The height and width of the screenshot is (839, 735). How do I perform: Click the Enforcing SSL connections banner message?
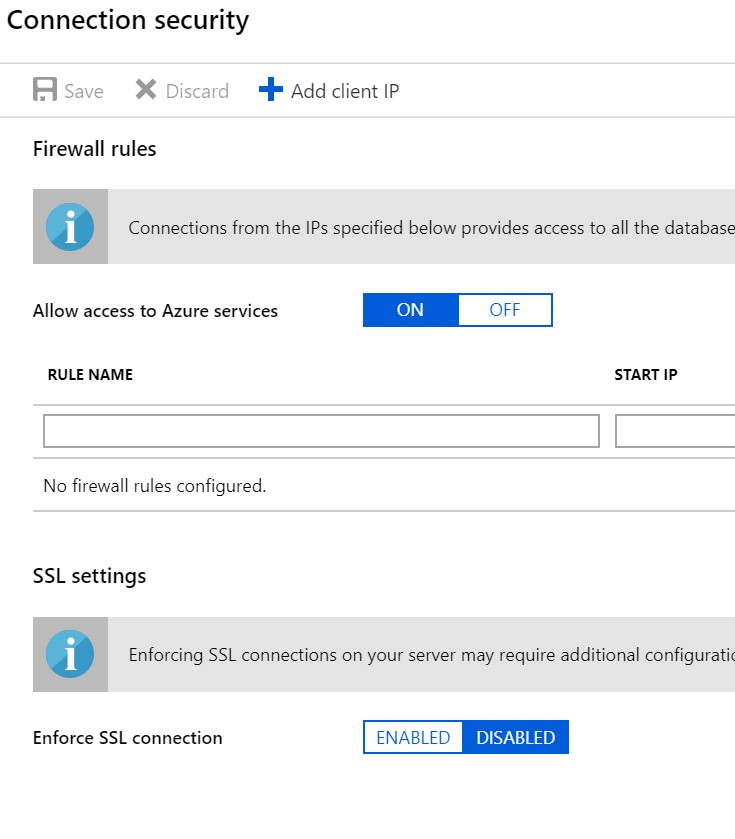coord(430,656)
